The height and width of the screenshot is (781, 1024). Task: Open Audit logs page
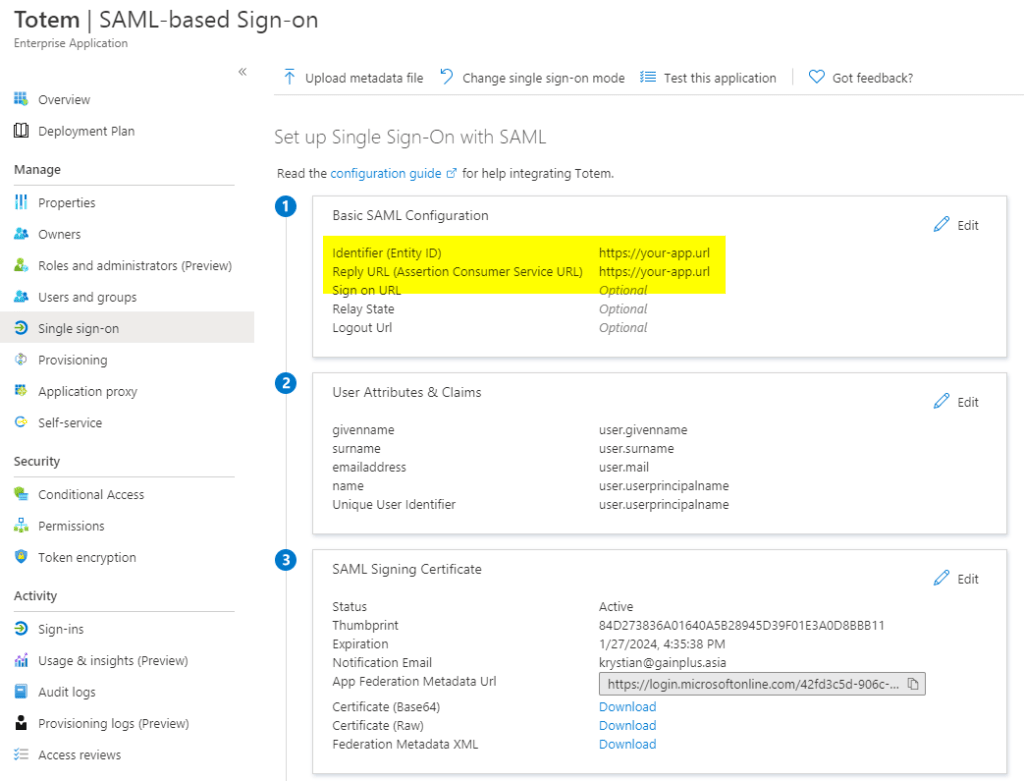coord(67,691)
